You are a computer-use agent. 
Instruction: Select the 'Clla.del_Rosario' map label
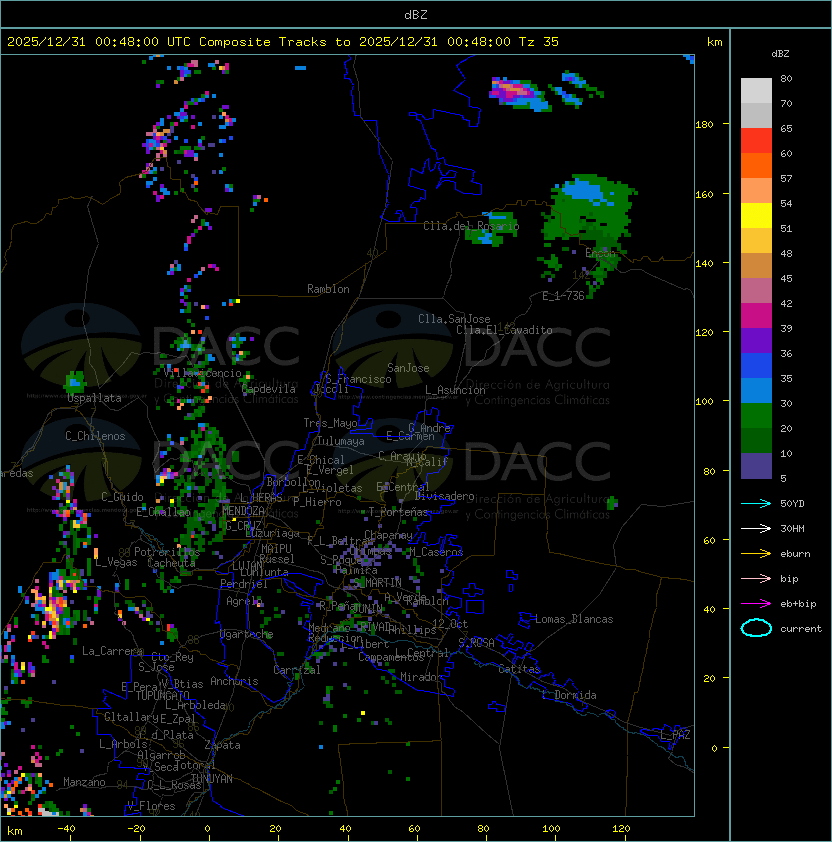click(471, 226)
